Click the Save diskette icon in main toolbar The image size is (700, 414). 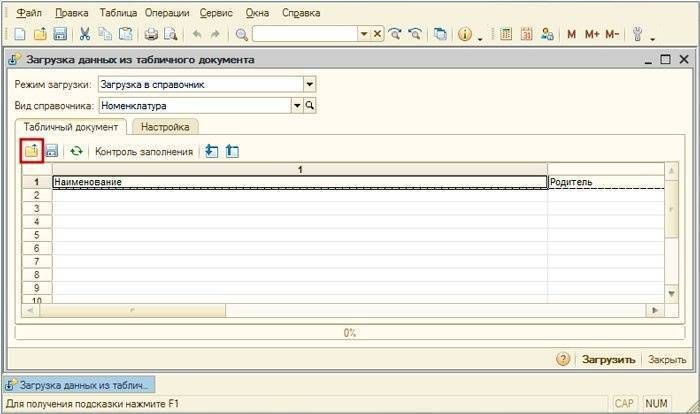(x=60, y=34)
